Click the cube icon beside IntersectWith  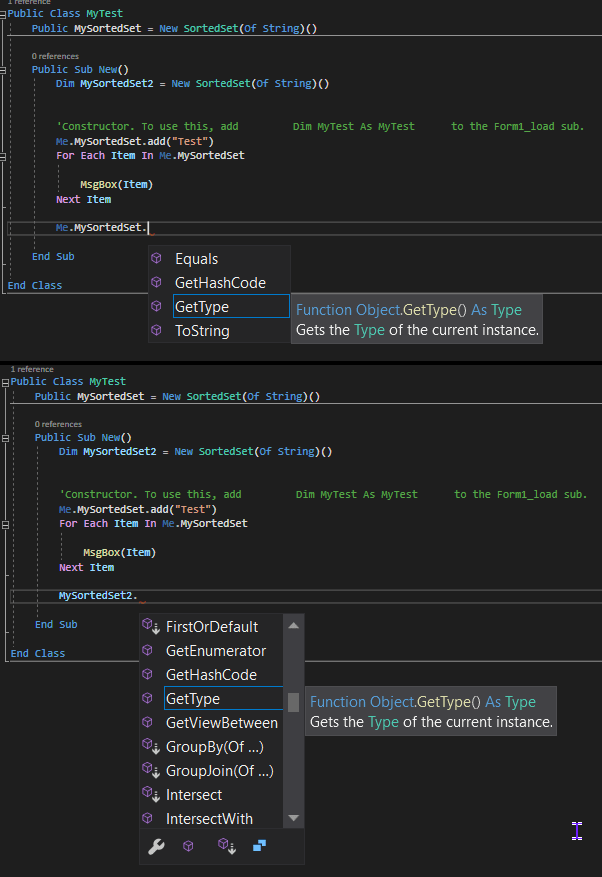tap(148, 819)
